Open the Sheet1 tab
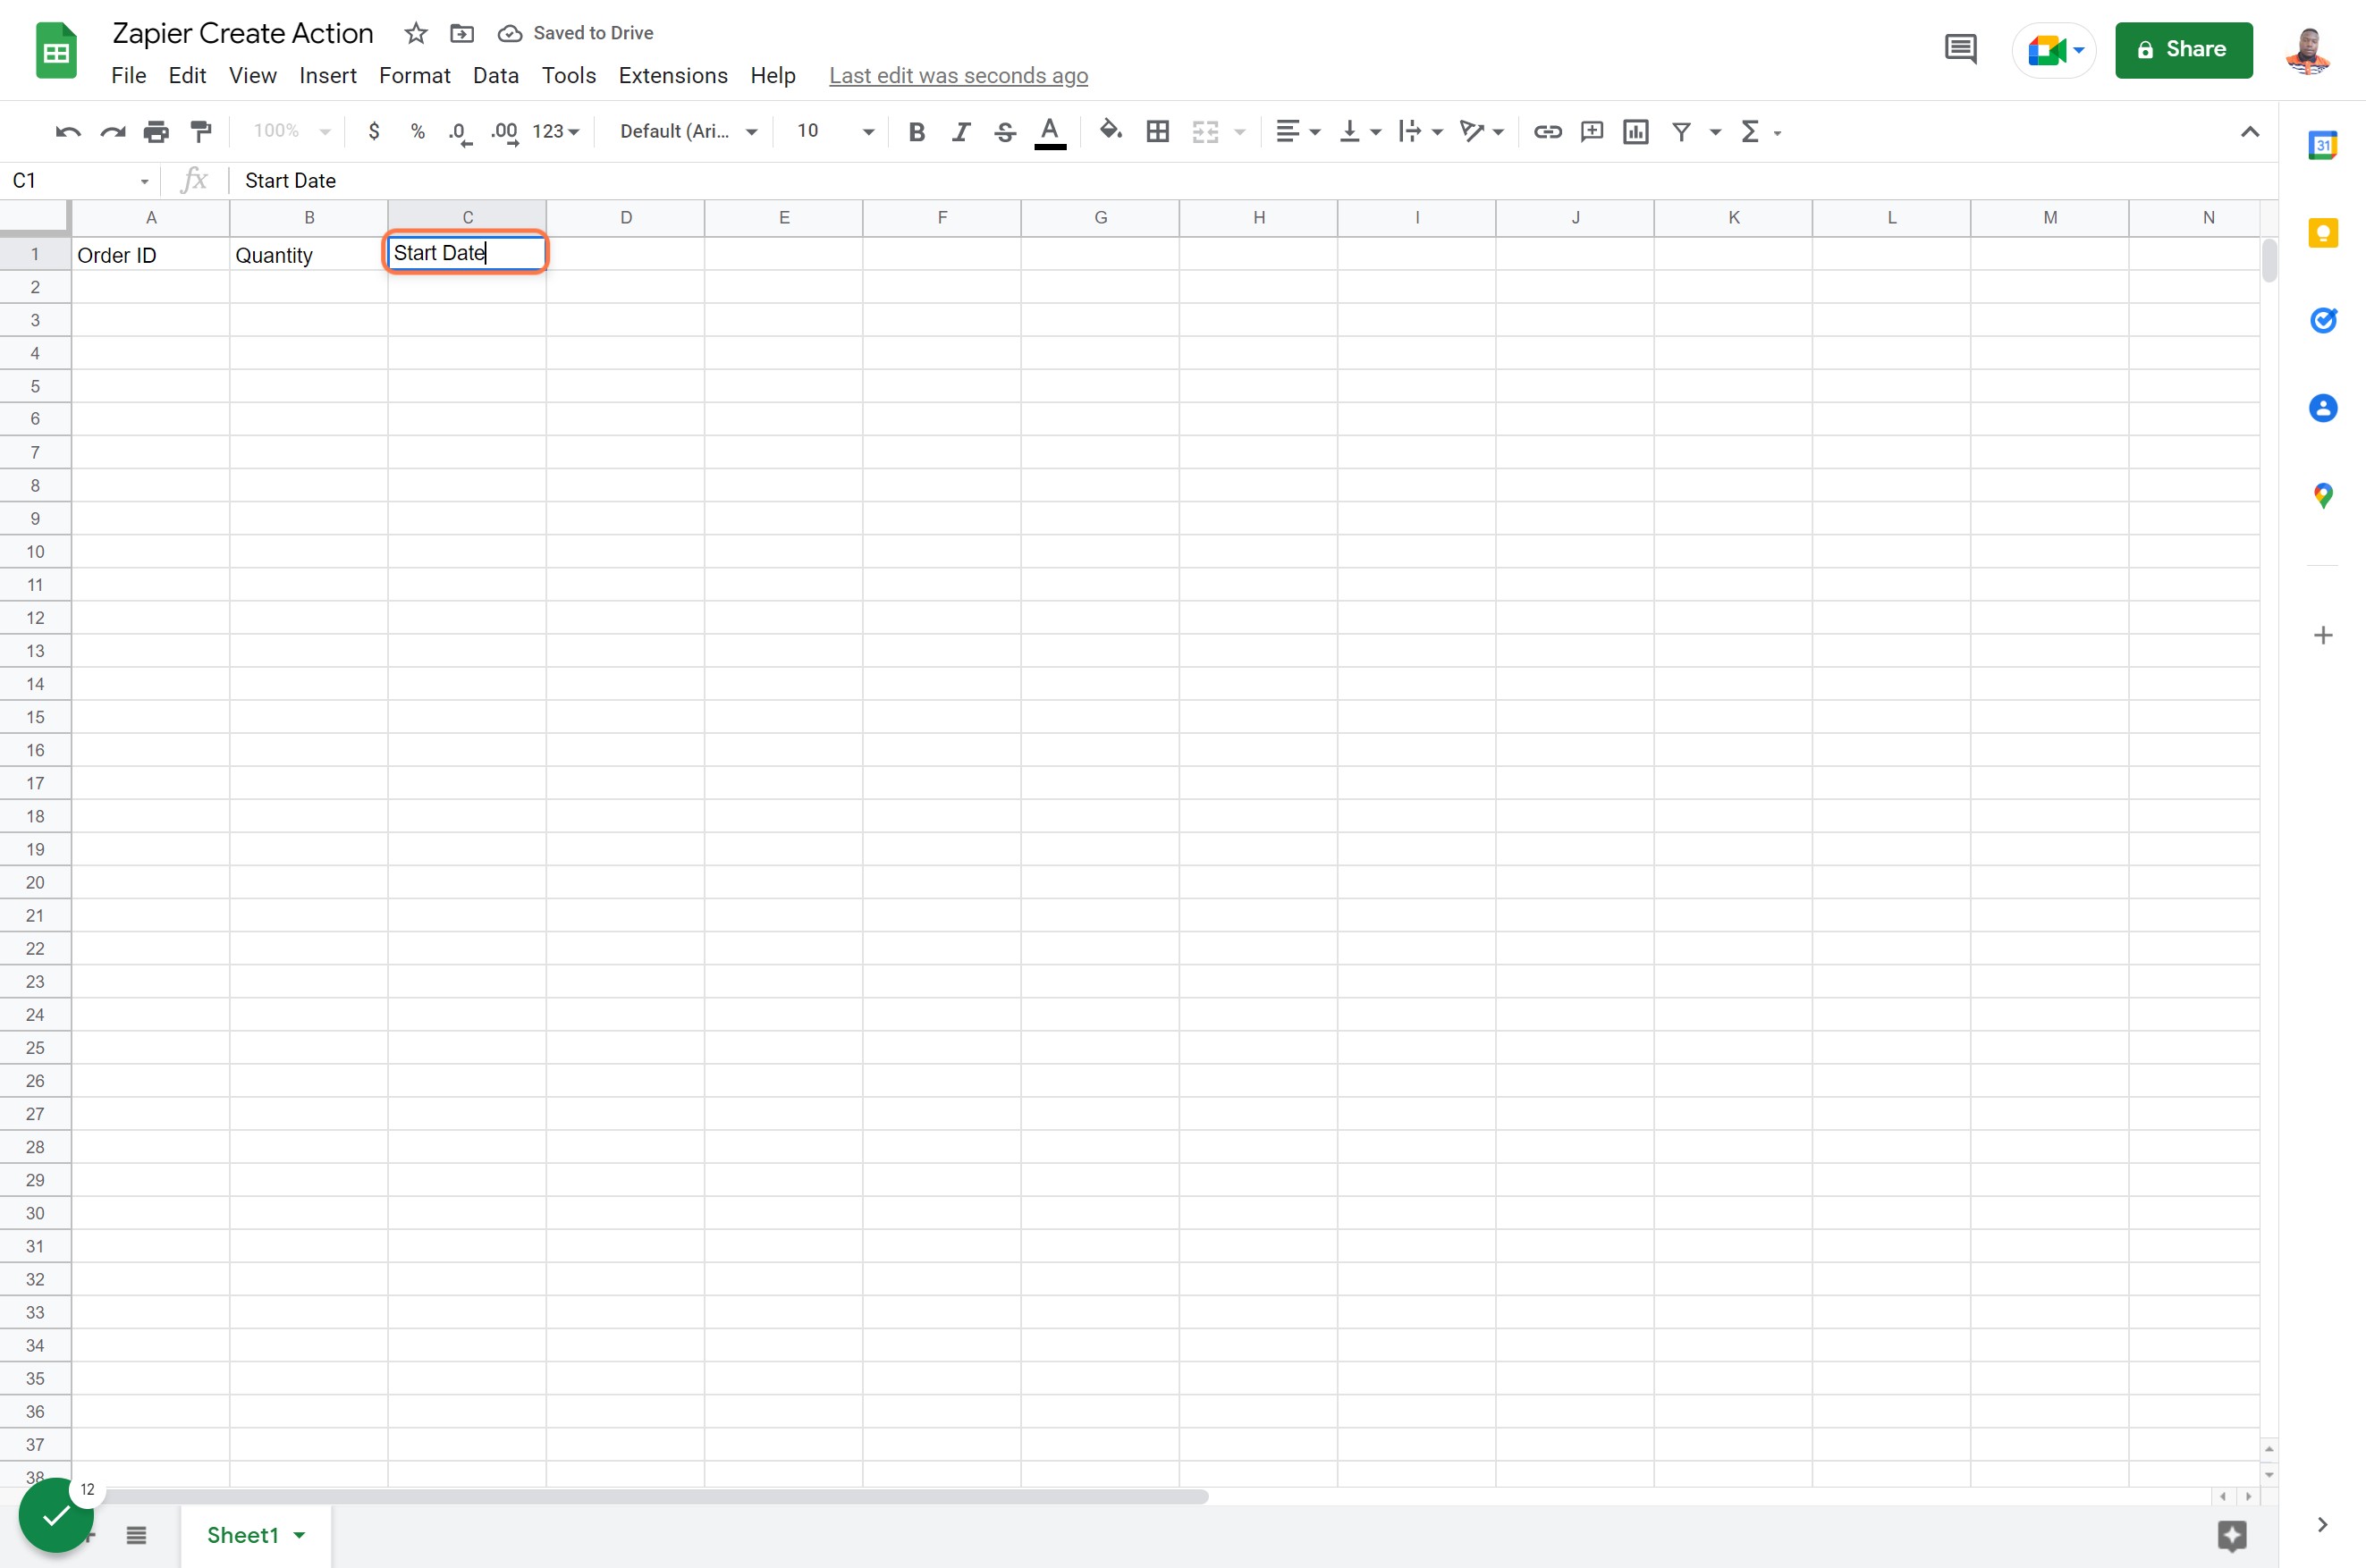Viewport: 2366px width, 1568px height. (256, 1535)
